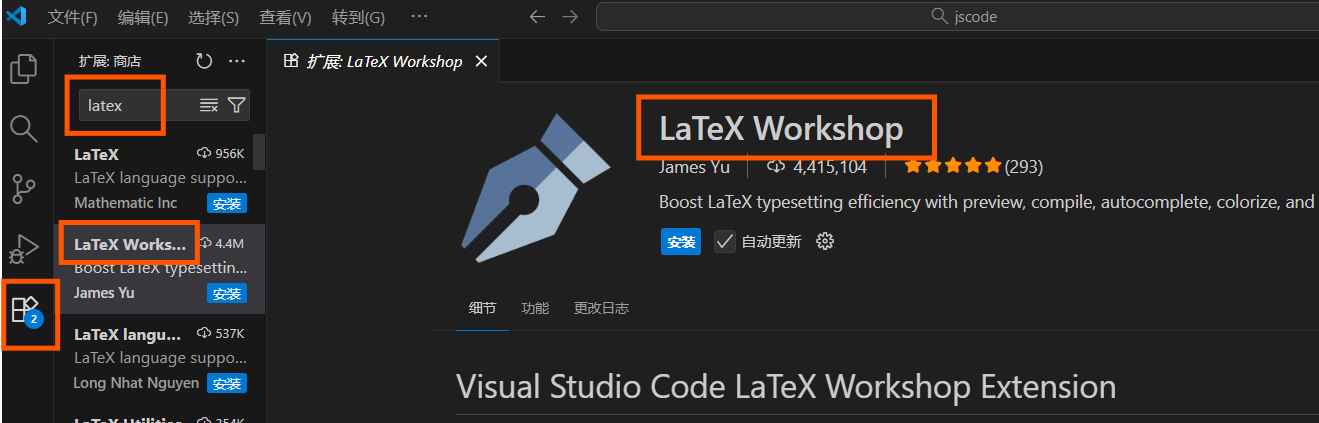Click the LaTeX Workshop title heading

[x=781, y=129]
